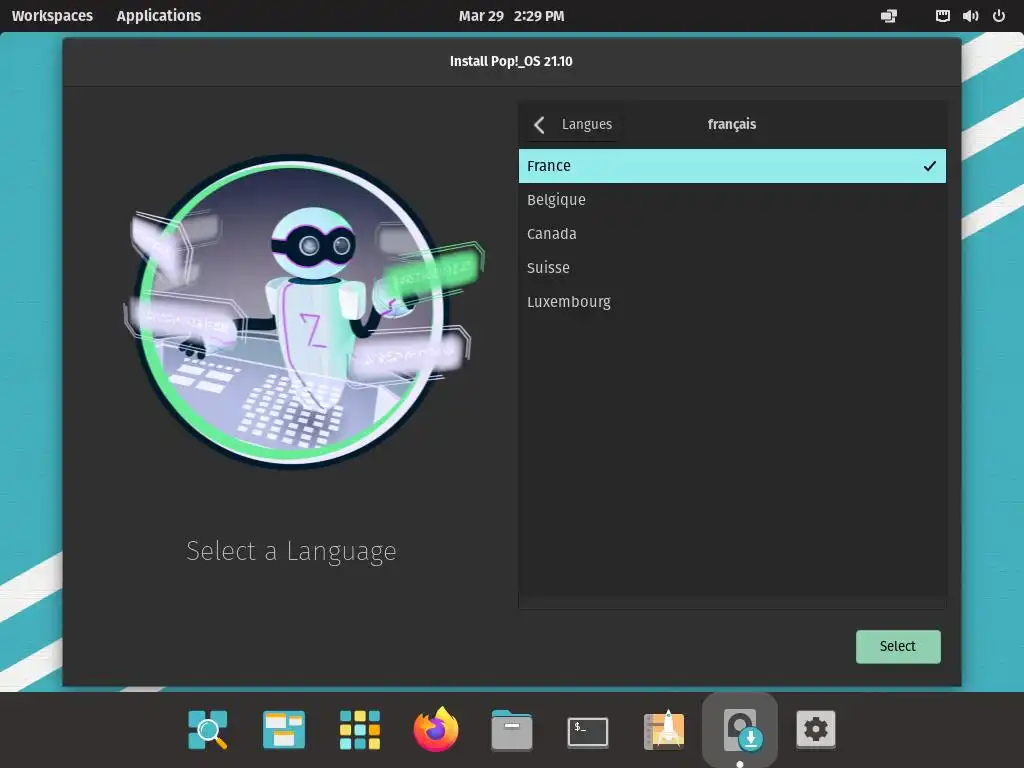Screen dimensions: 1024x768
Task: Click the checkmark next to France
Action: pyautogui.click(x=929, y=167)
